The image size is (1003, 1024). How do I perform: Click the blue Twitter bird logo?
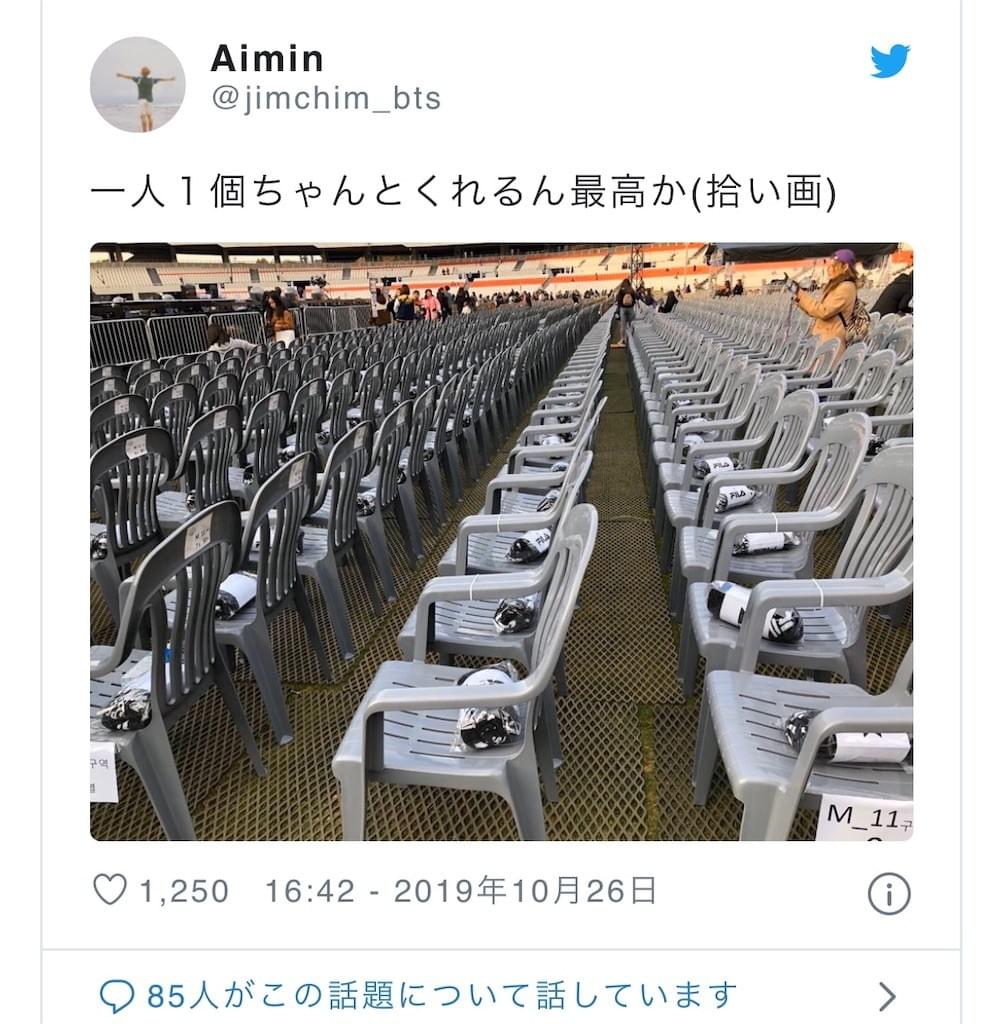coord(889,61)
